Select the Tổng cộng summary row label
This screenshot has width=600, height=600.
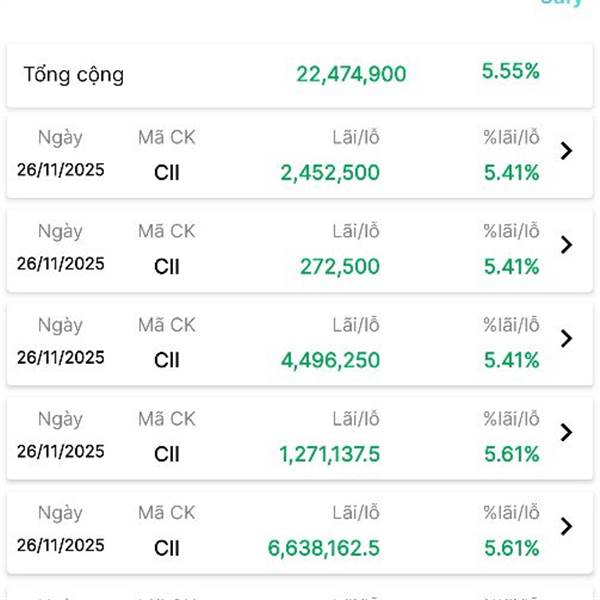[x=74, y=74]
